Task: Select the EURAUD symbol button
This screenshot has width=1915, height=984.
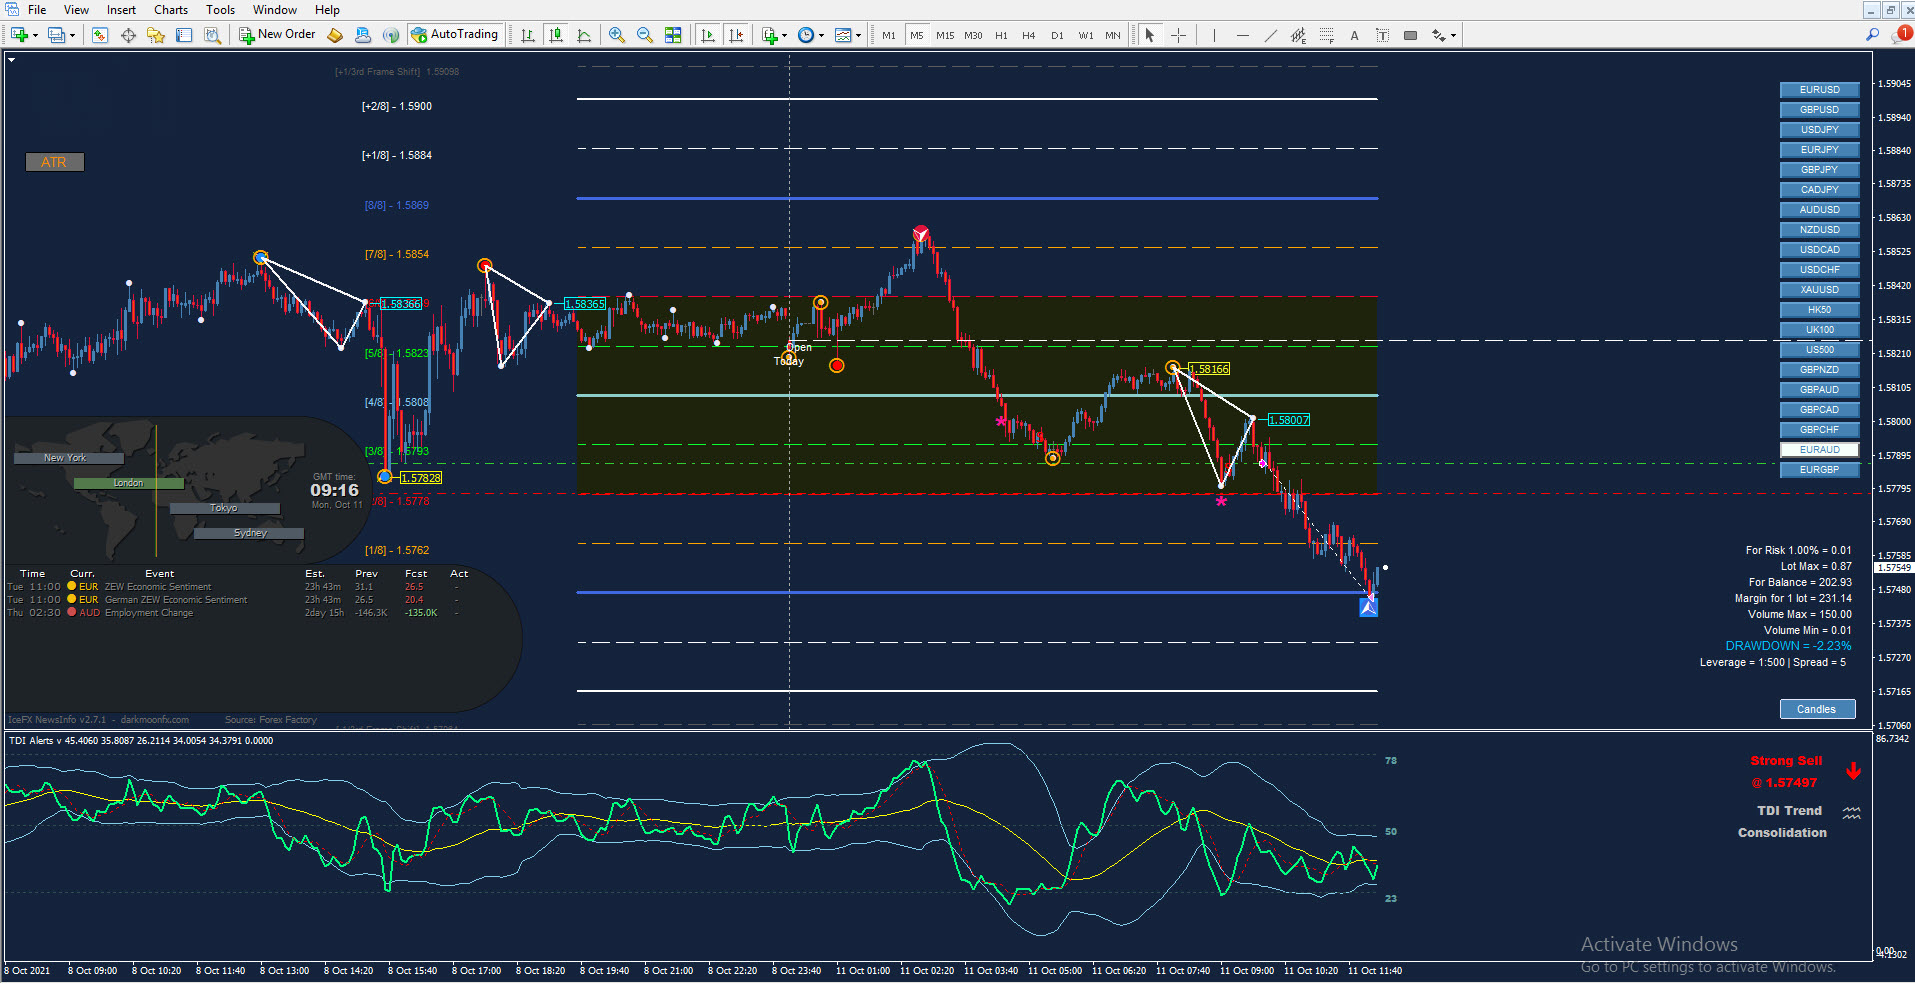Action: click(1819, 450)
